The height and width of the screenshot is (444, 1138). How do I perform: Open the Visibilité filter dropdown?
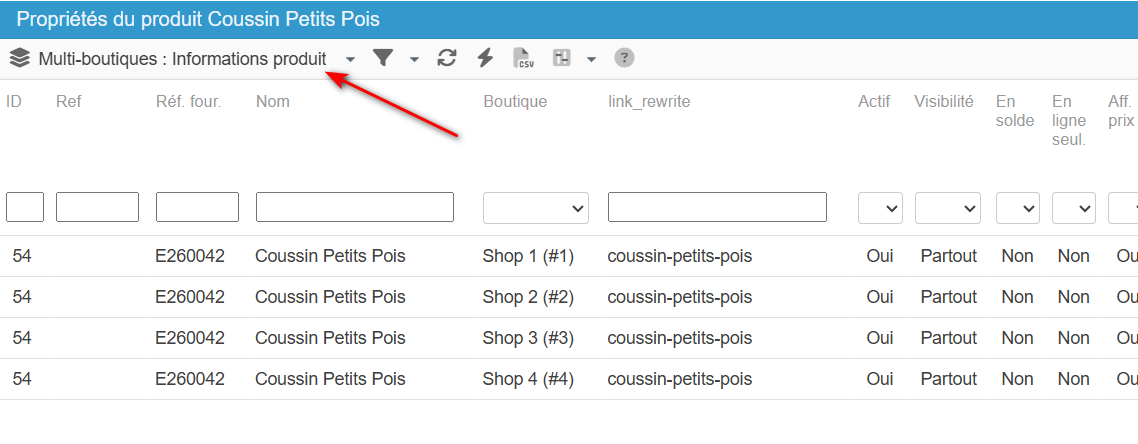pyautogui.click(x=948, y=207)
